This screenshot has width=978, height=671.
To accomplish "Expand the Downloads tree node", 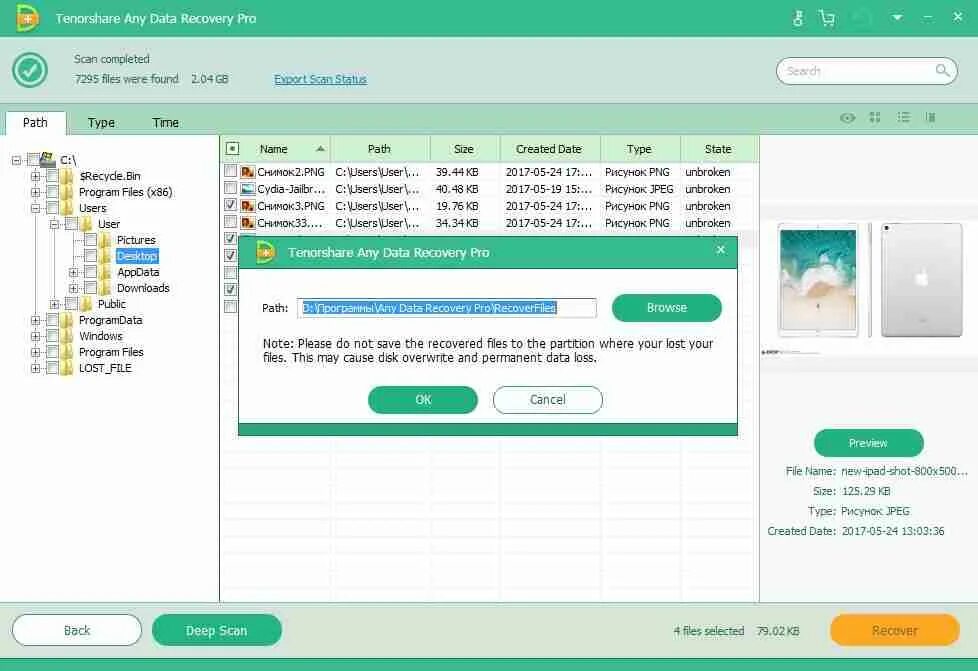I will click(74, 288).
